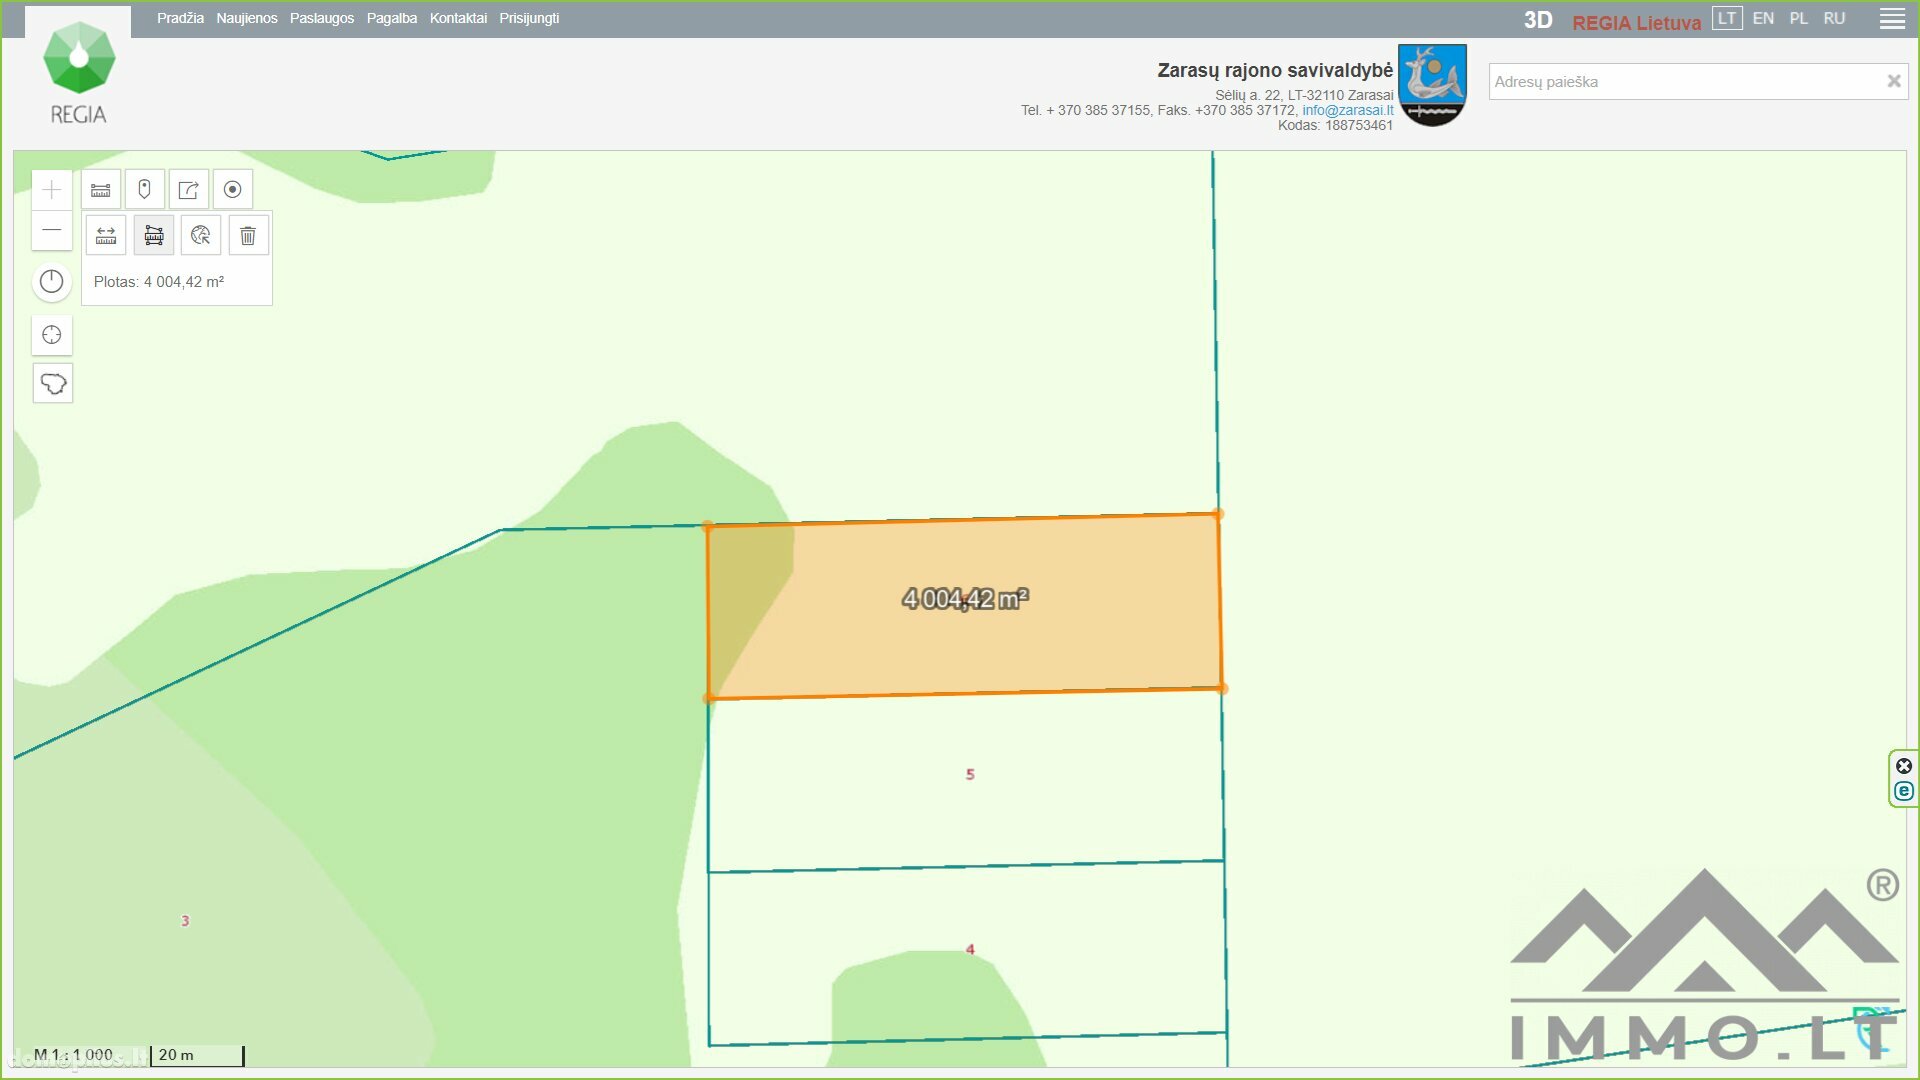Open the Pradžia menu item
The height and width of the screenshot is (1080, 1920).
click(180, 18)
